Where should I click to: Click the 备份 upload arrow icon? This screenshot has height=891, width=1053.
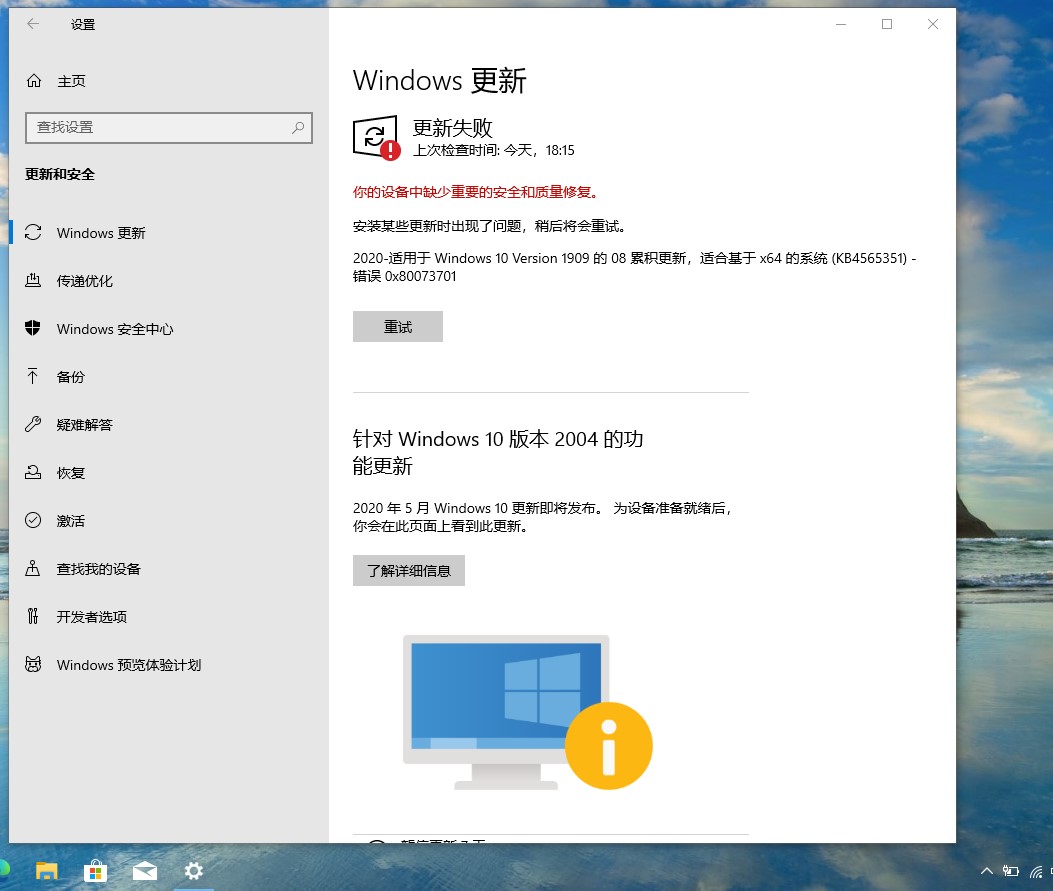[x=33, y=376]
